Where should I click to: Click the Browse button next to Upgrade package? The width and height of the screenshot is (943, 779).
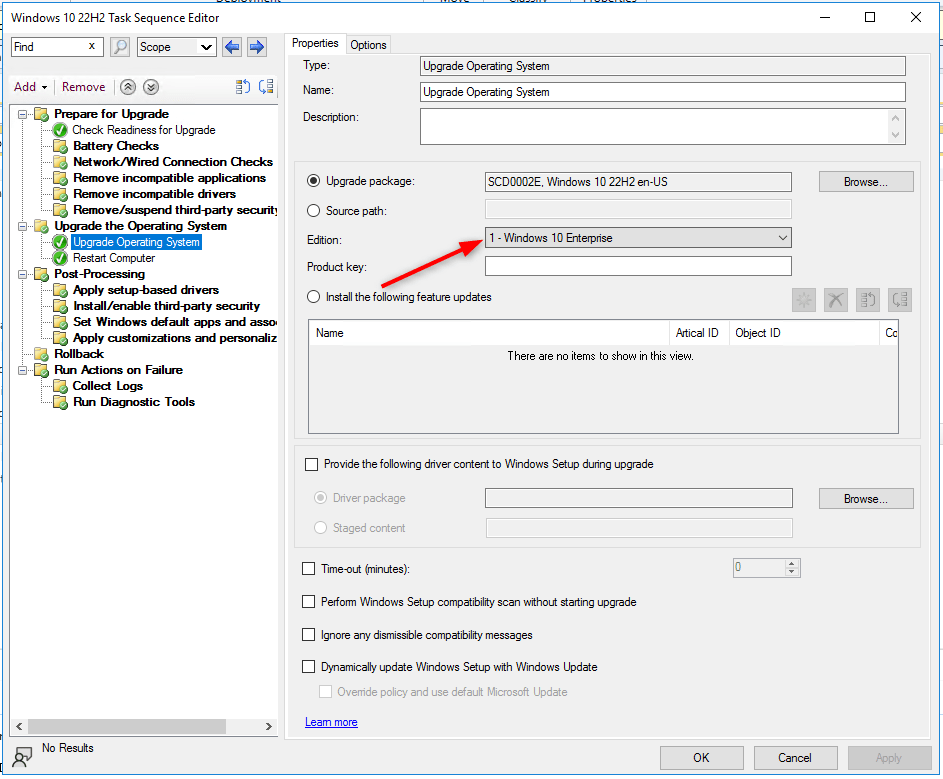865,181
